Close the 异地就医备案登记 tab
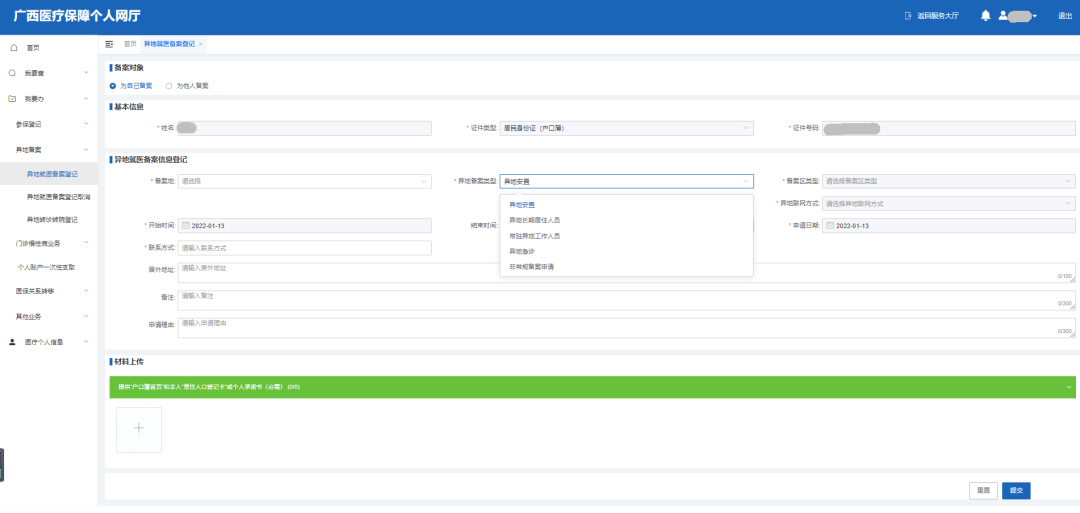 pos(201,44)
